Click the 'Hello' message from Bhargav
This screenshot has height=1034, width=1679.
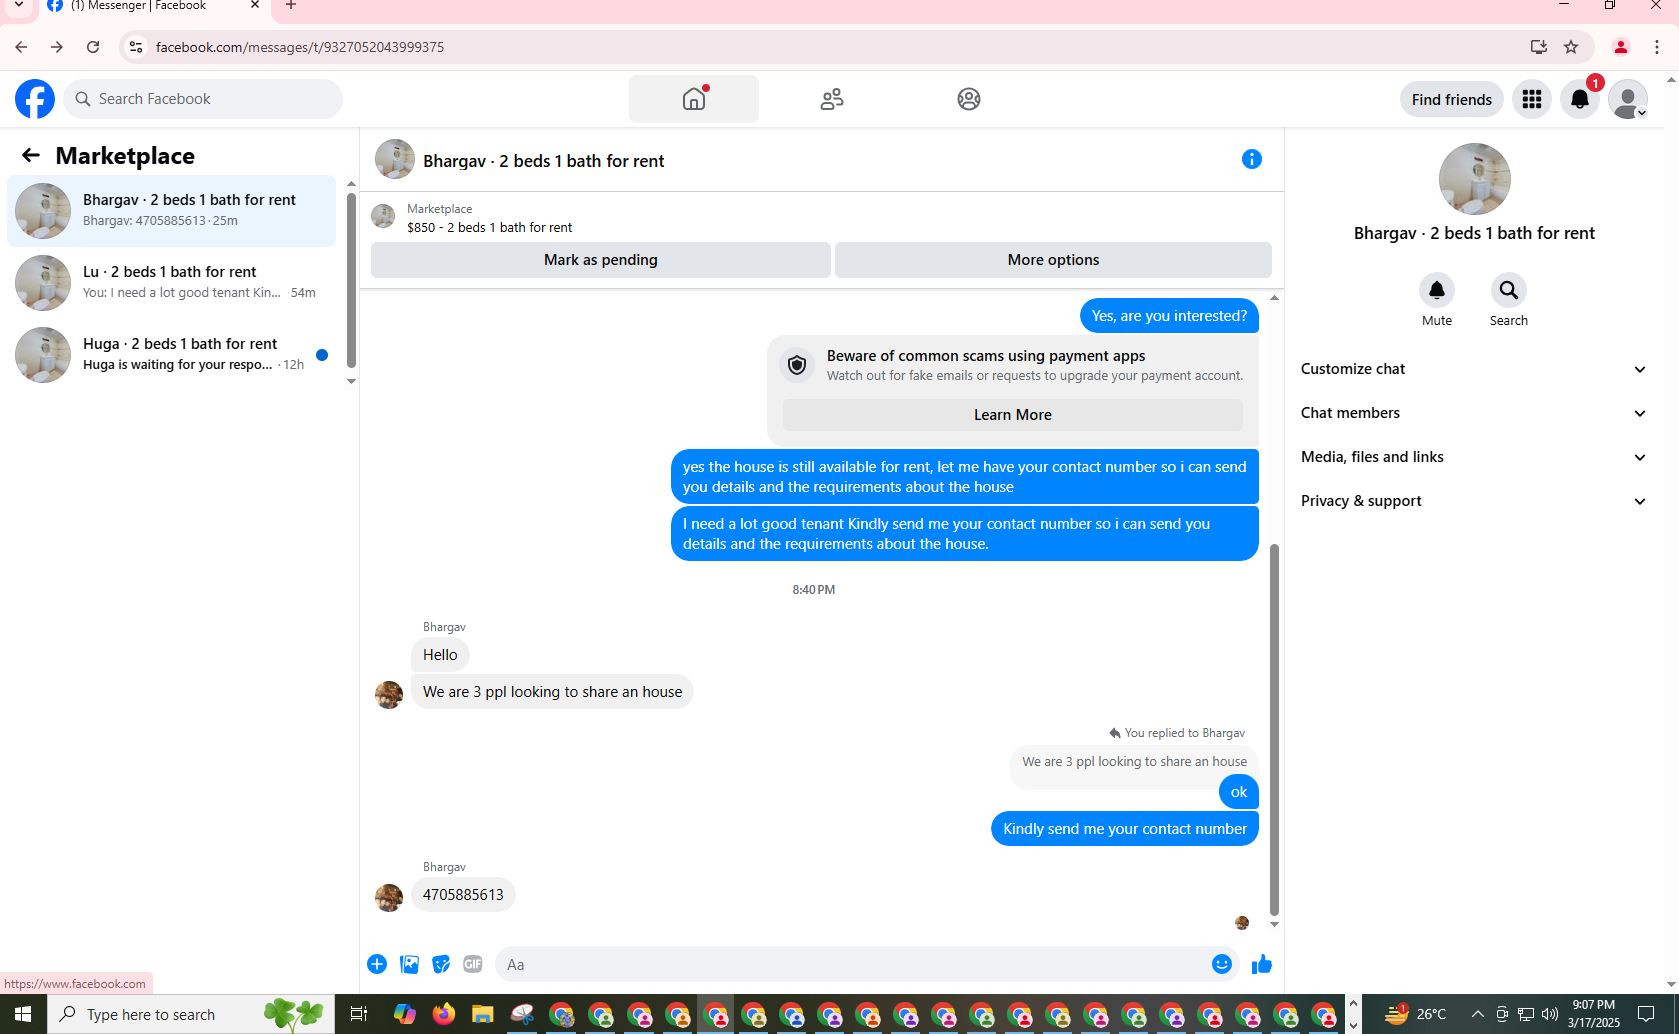point(440,655)
